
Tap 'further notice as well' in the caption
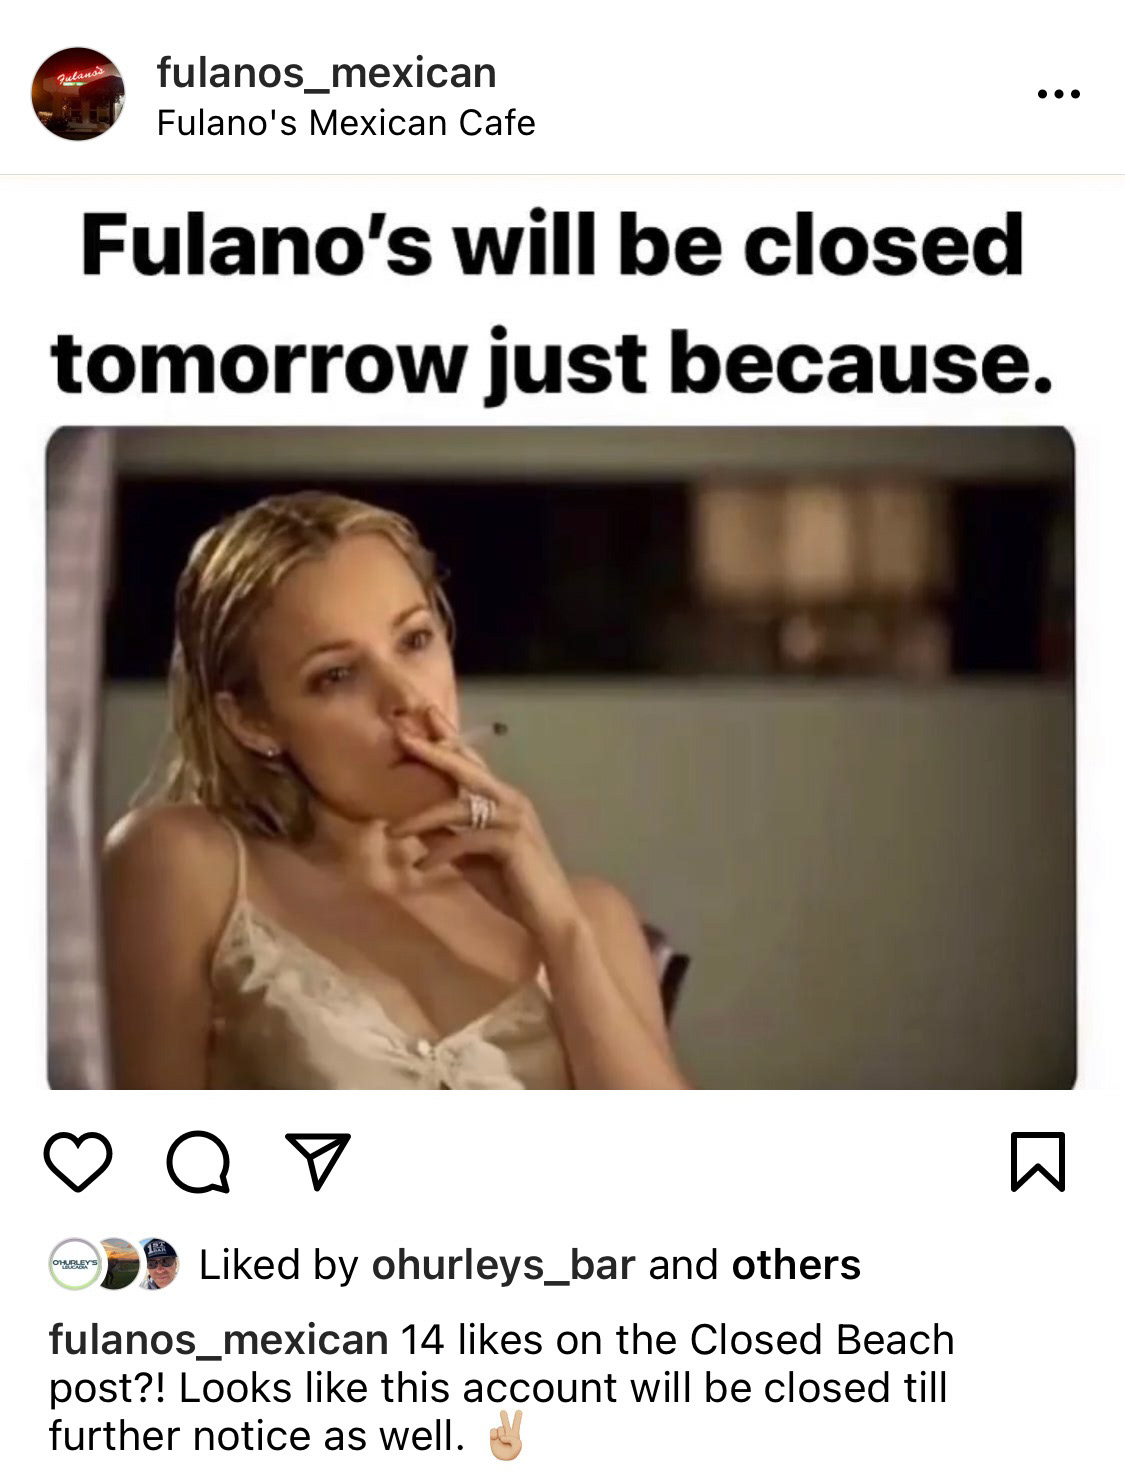257,1436
